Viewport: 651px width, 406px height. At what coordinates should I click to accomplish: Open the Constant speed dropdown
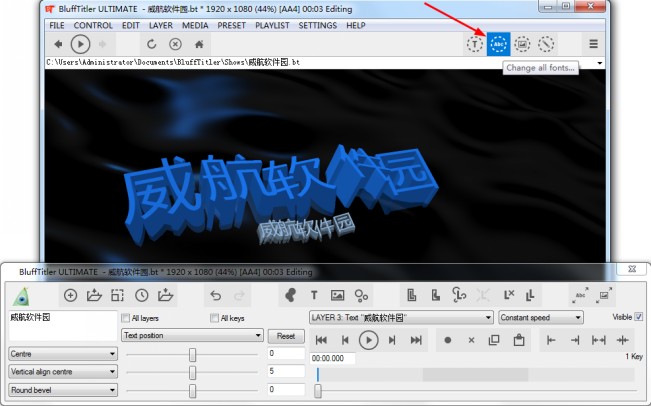[540, 318]
